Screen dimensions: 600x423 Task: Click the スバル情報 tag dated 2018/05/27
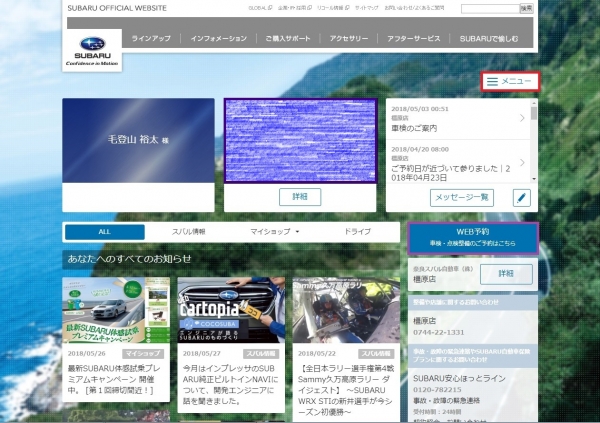tap(261, 354)
